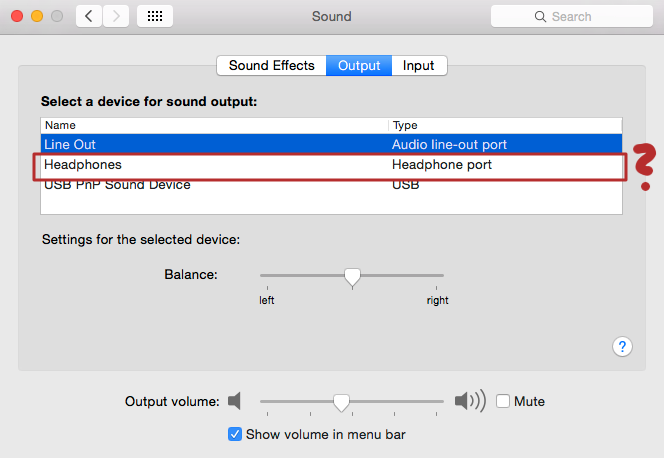
Task: Click the Output volume slider knob
Action: click(341, 402)
